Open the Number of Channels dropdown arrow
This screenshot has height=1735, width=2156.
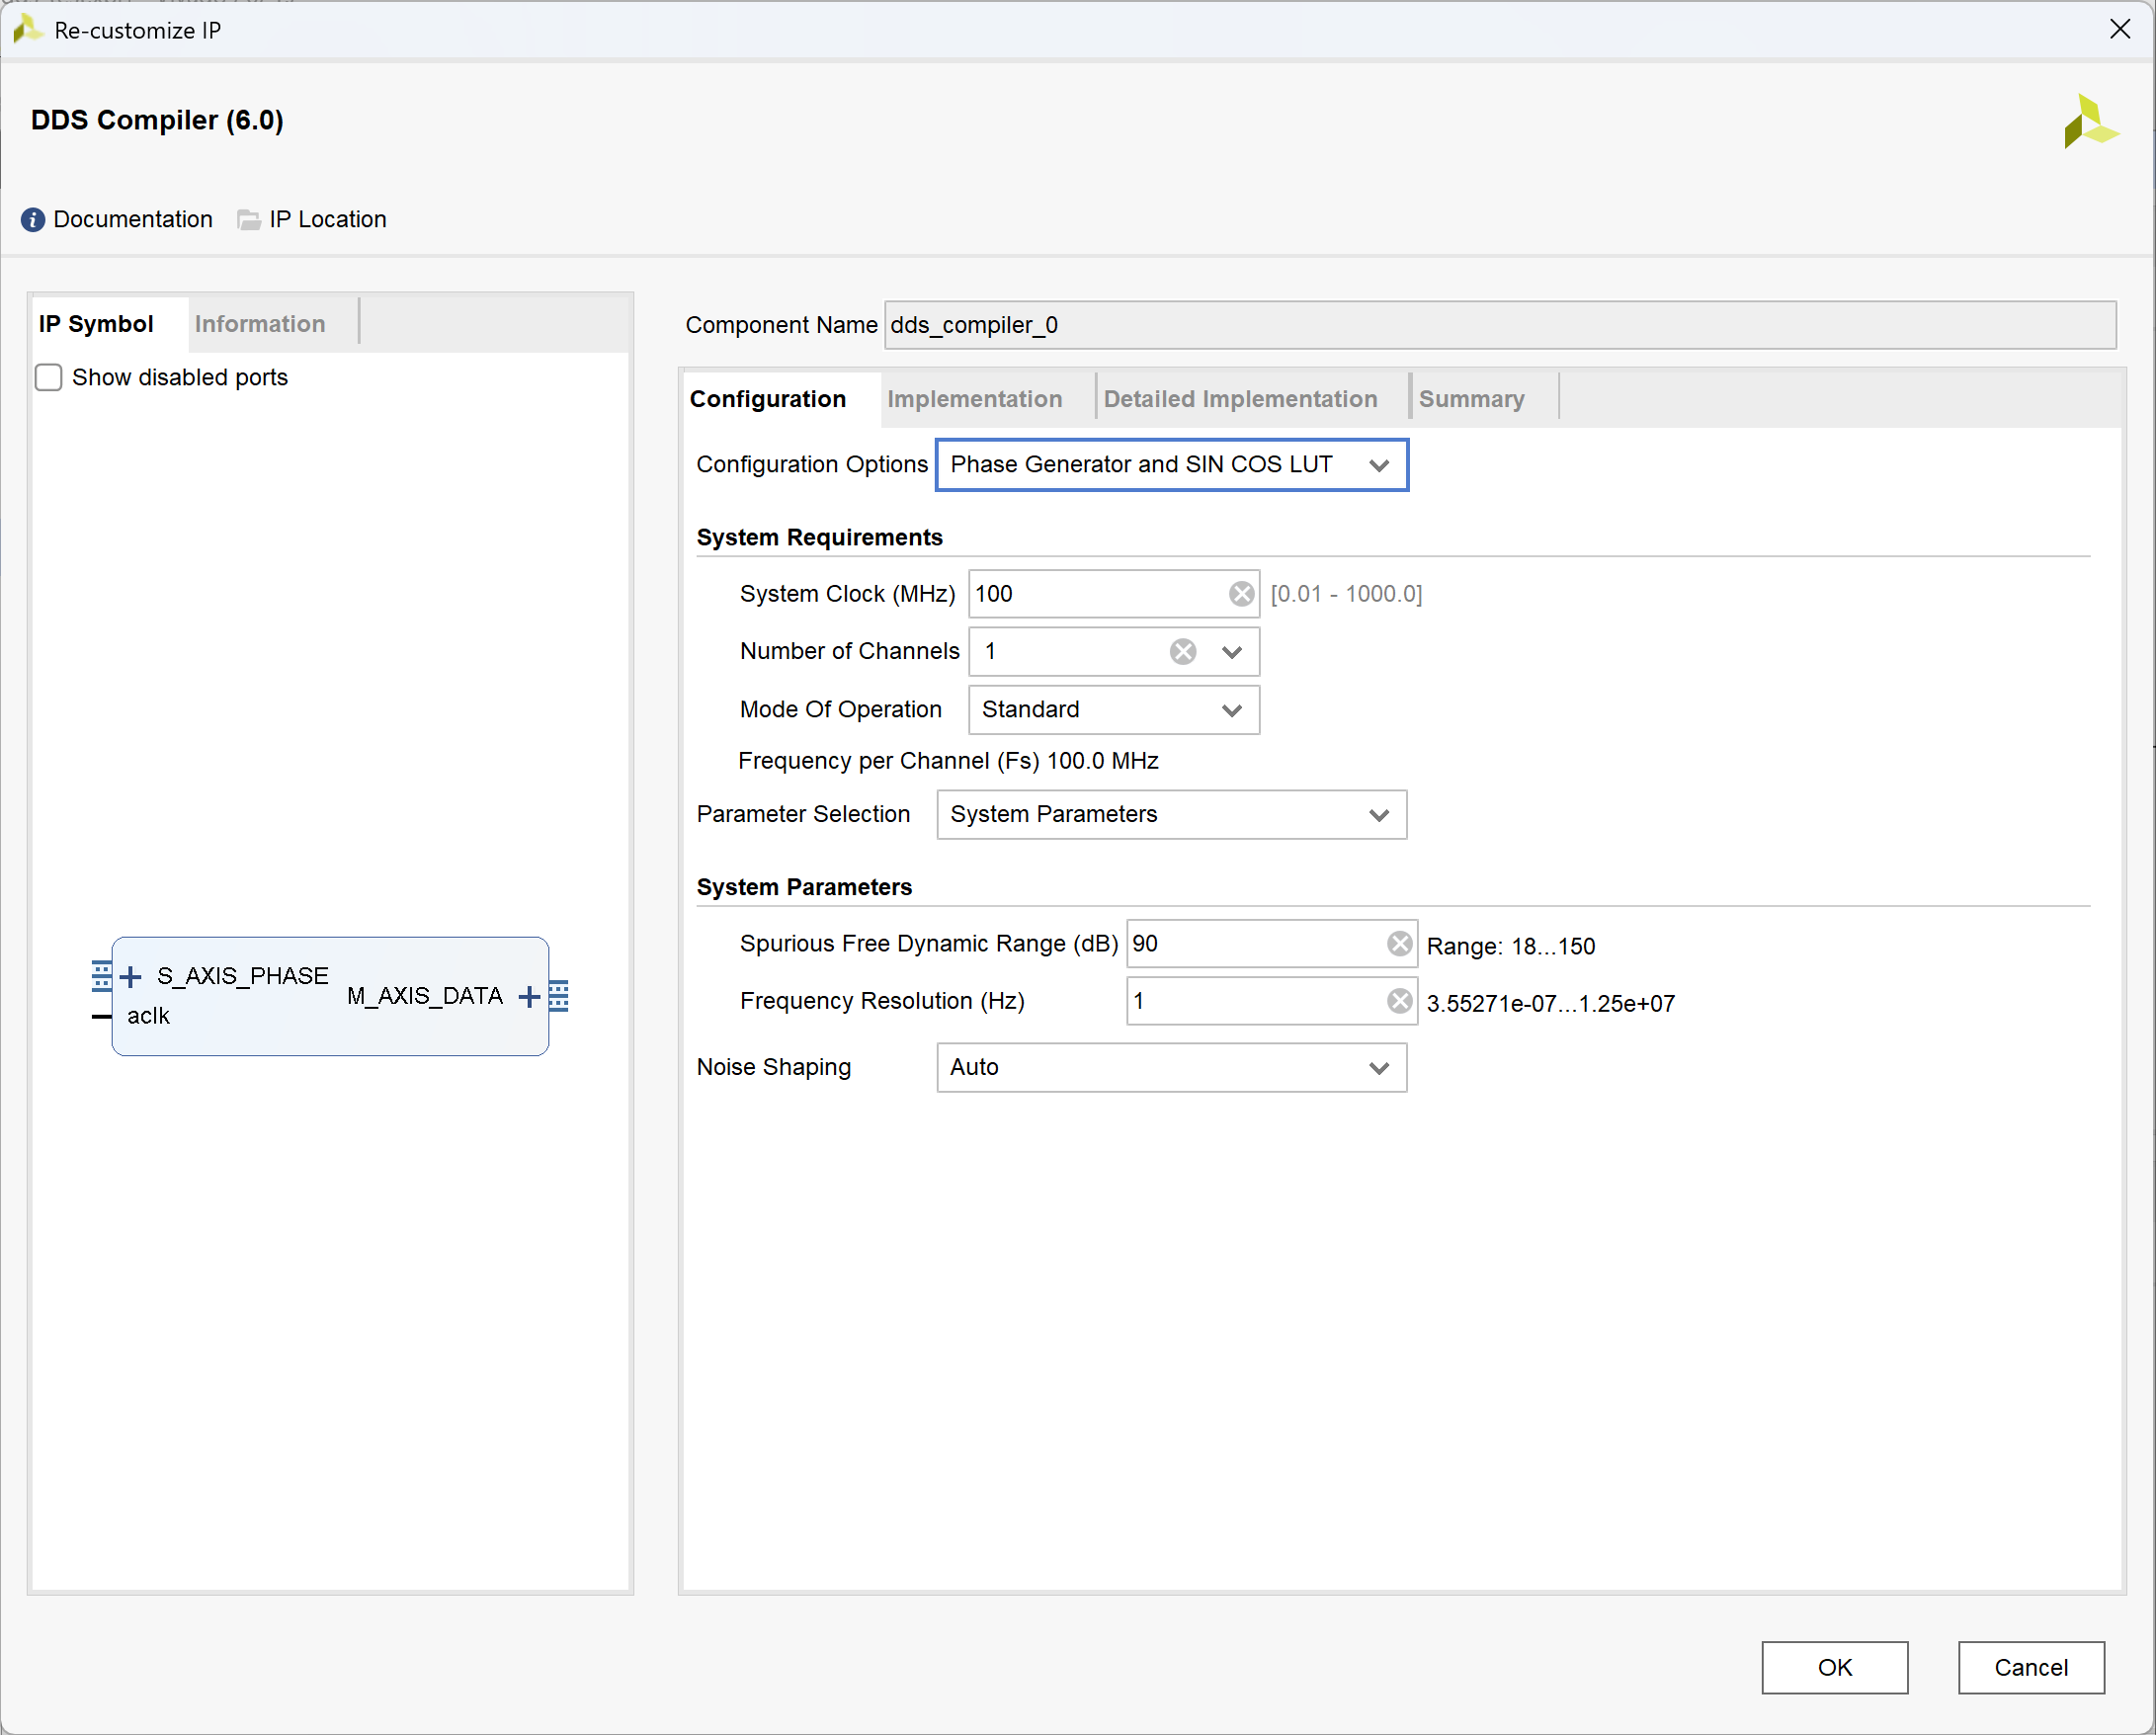1232,652
